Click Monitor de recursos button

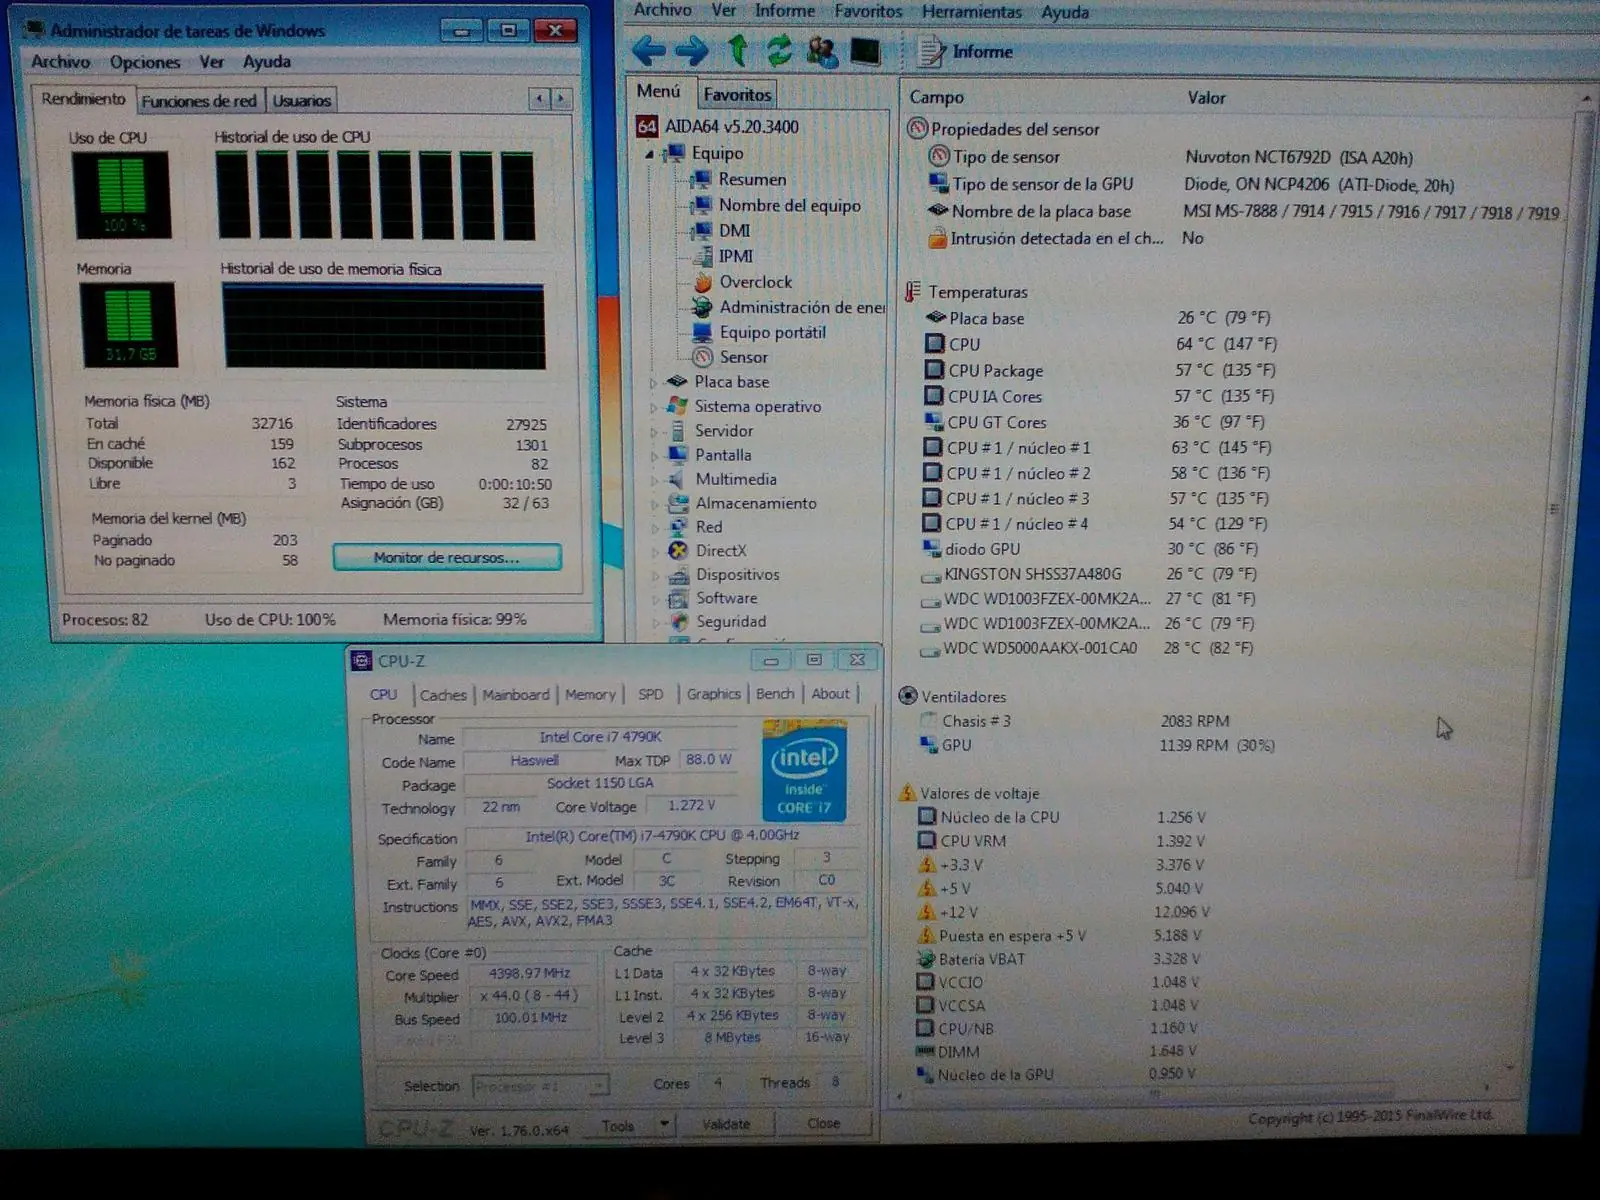pyautogui.click(x=446, y=557)
